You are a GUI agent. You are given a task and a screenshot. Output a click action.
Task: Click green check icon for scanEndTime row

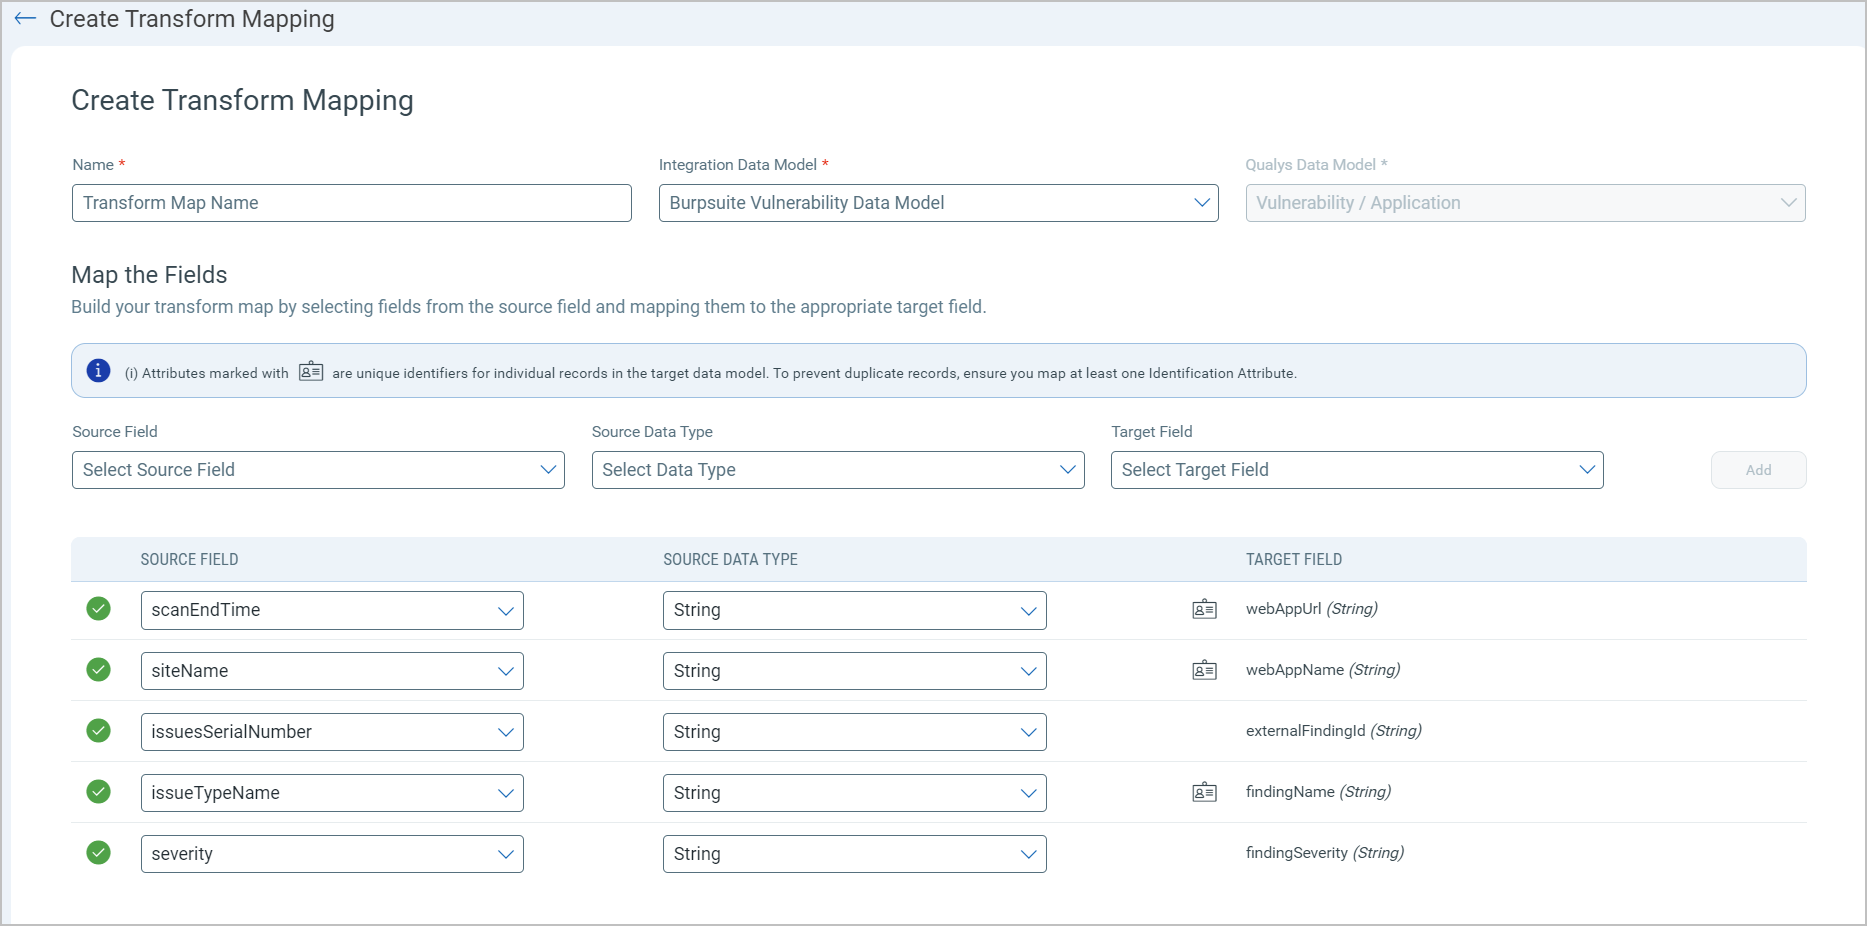coord(98,609)
